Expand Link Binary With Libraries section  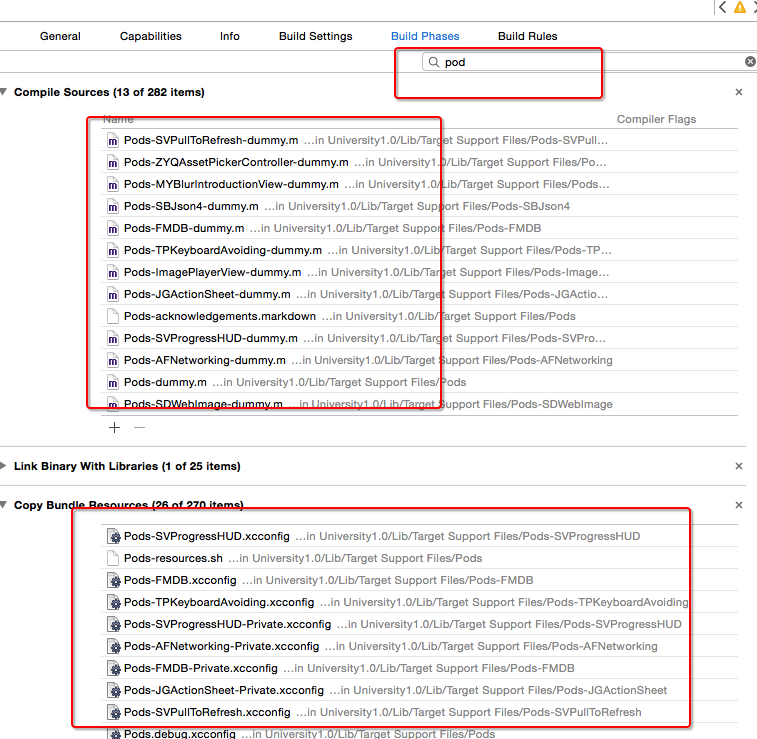pyautogui.click(x=3, y=466)
